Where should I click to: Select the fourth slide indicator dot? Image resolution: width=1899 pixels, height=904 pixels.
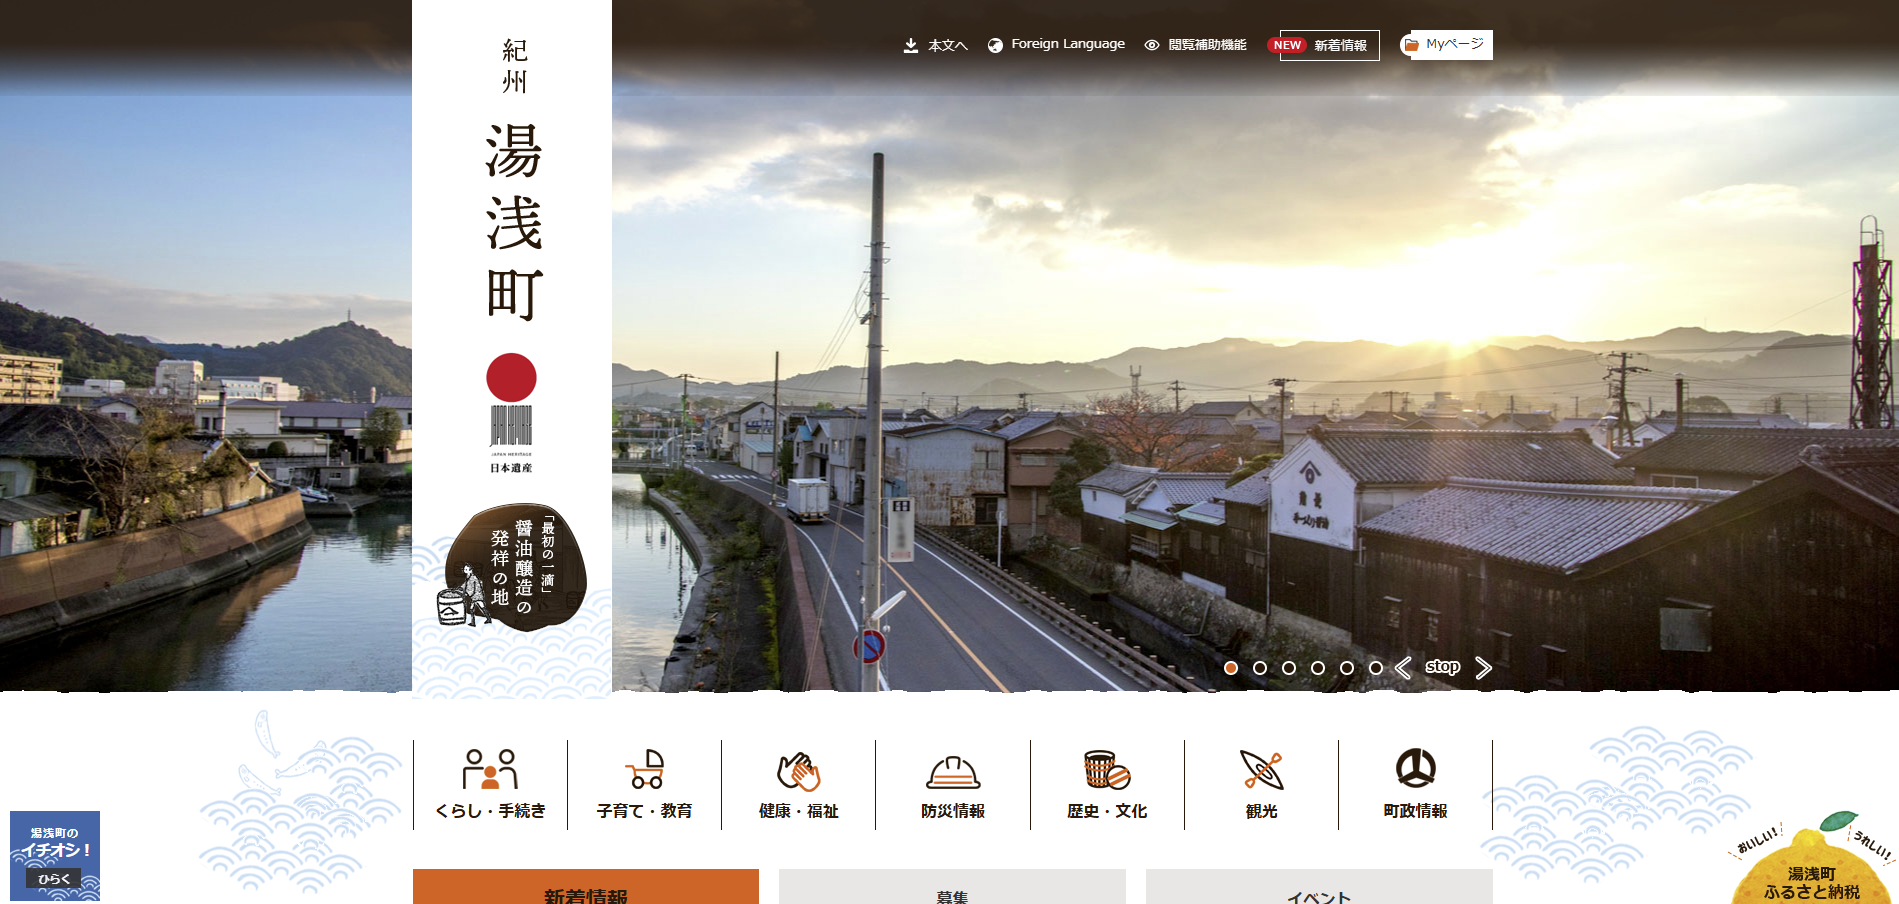(x=1318, y=668)
